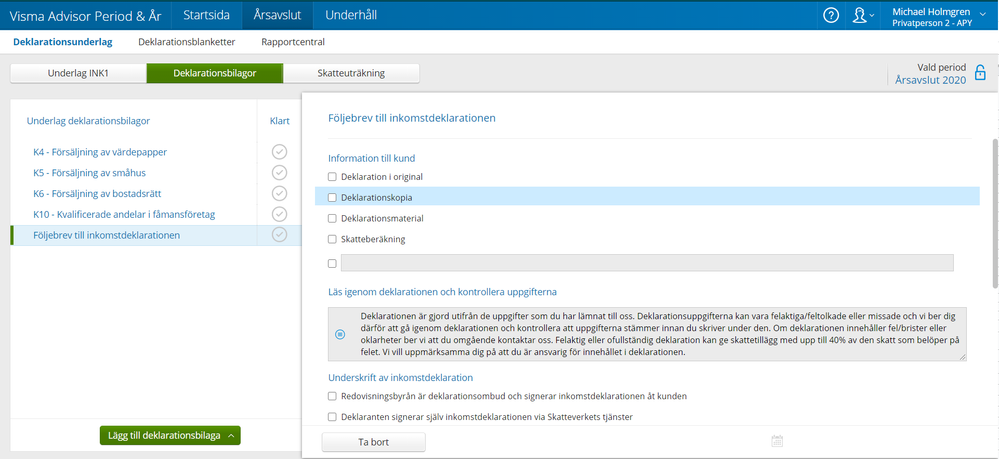Image resolution: width=999 pixels, height=459 pixels.
Task: Switch to the Skatteuträkning tab
Action: (x=350, y=73)
